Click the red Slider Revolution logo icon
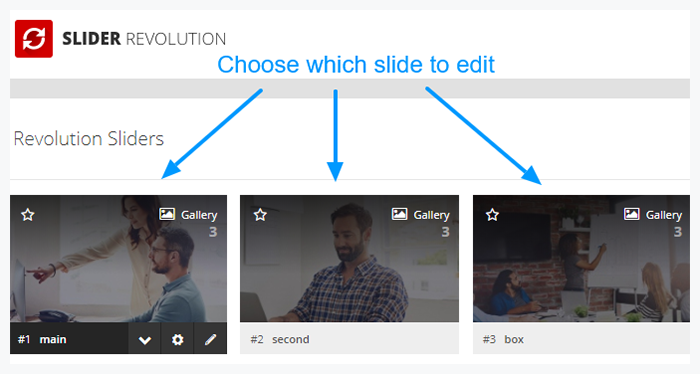 coord(34,39)
